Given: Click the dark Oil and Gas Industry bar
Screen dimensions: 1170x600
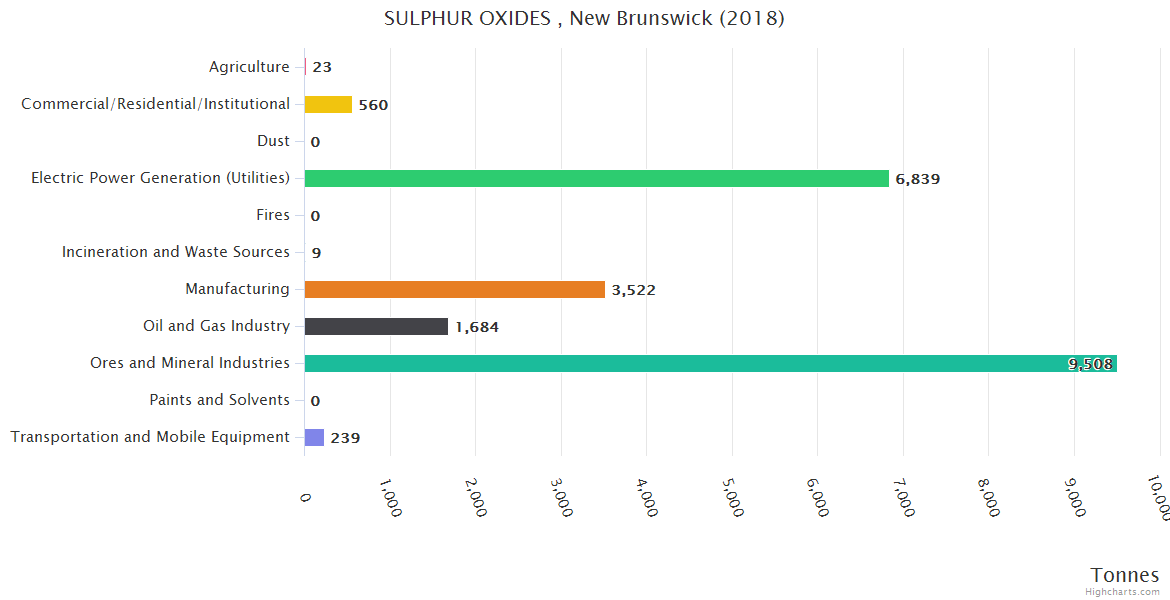Looking at the screenshot, I should coord(376,326).
